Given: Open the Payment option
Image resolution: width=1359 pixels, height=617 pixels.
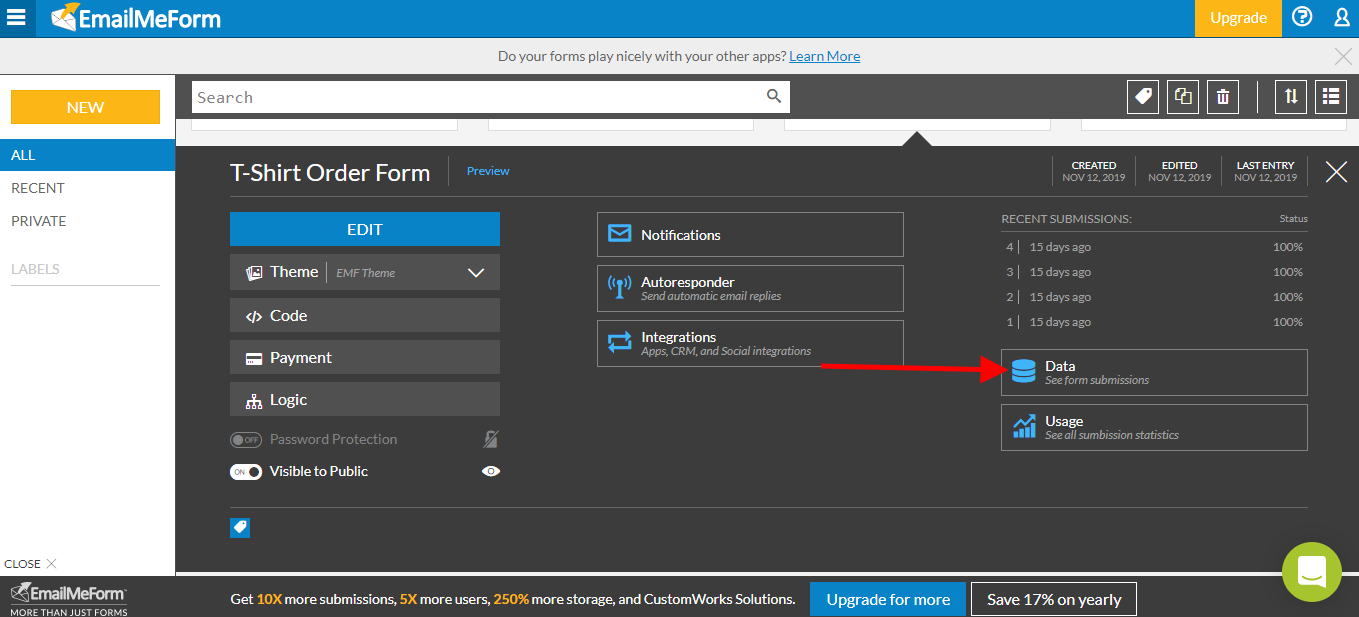Looking at the screenshot, I should (365, 357).
